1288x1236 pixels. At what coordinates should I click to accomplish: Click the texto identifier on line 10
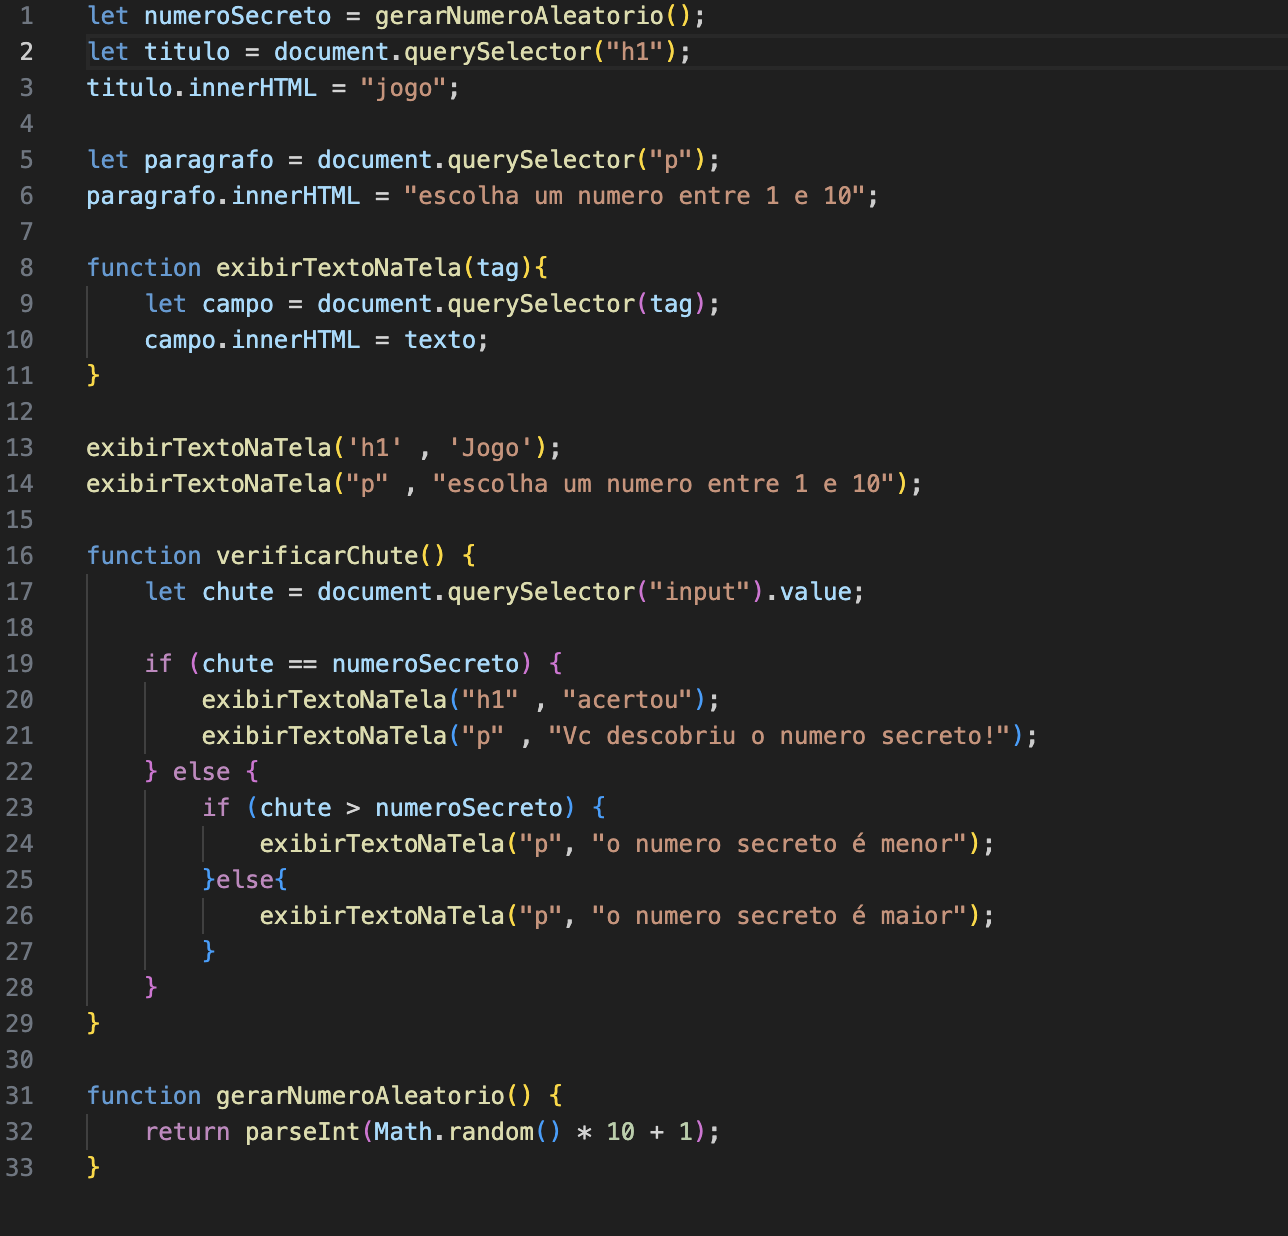pos(440,340)
